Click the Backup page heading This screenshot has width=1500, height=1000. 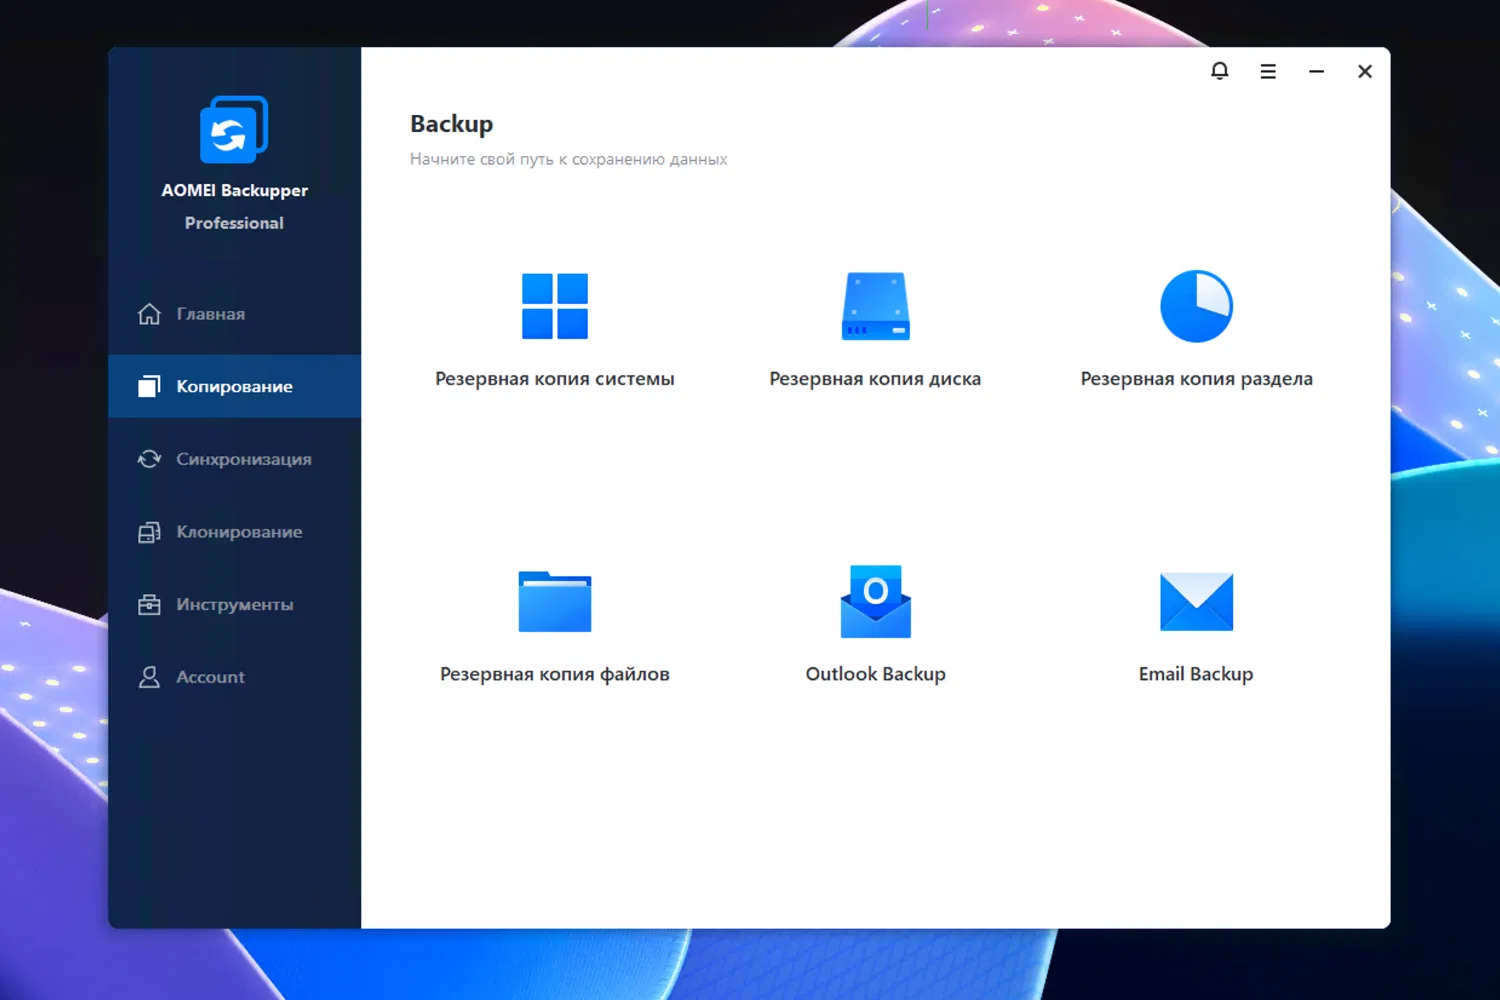(451, 124)
